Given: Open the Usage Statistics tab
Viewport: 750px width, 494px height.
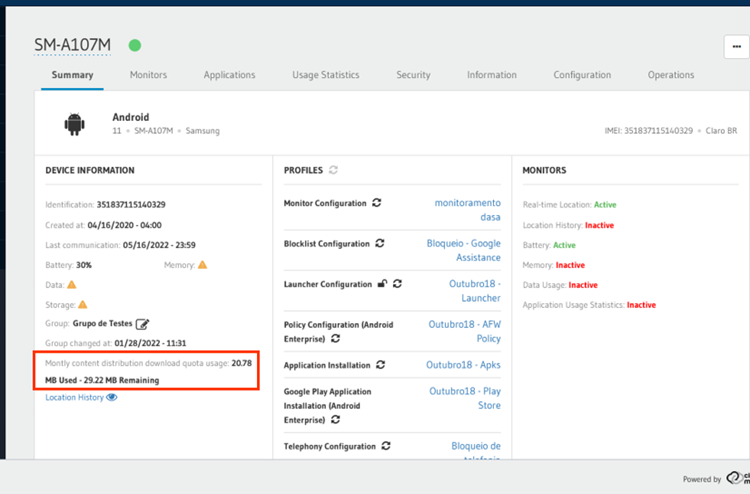Looking at the screenshot, I should [326, 75].
